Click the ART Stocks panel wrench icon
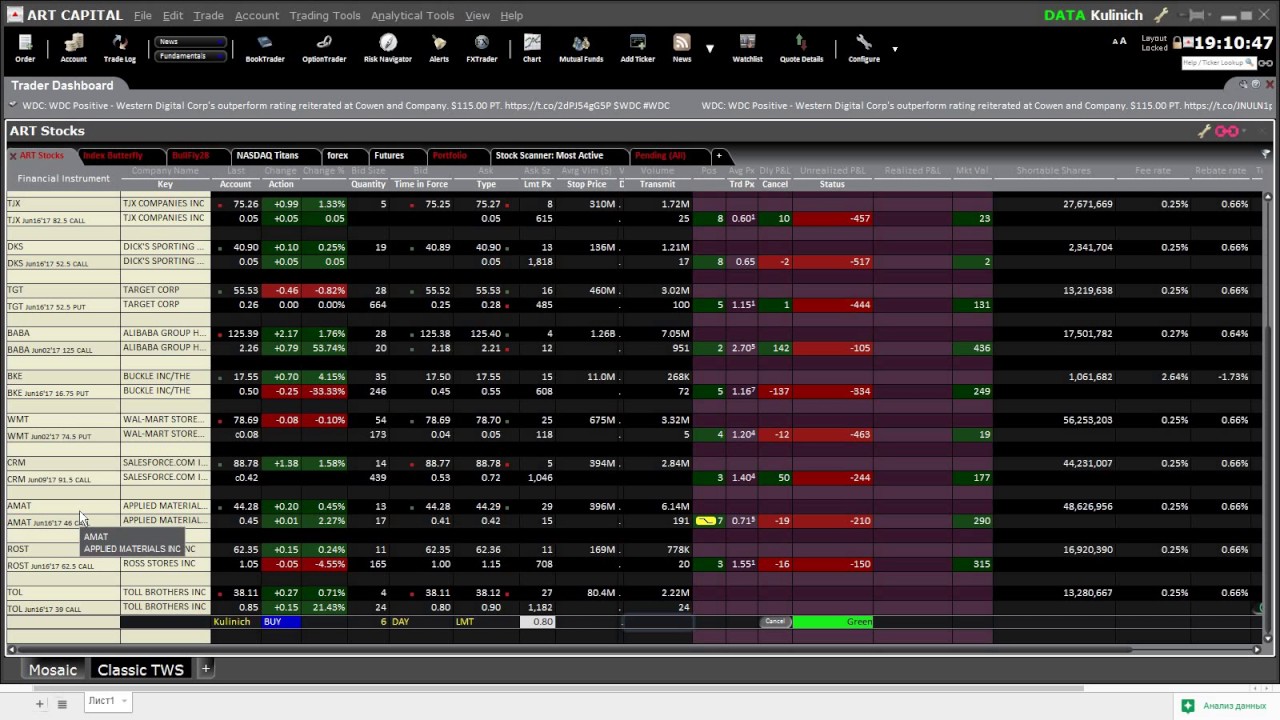The height and width of the screenshot is (720, 1280). click(x=1204, y=131)
